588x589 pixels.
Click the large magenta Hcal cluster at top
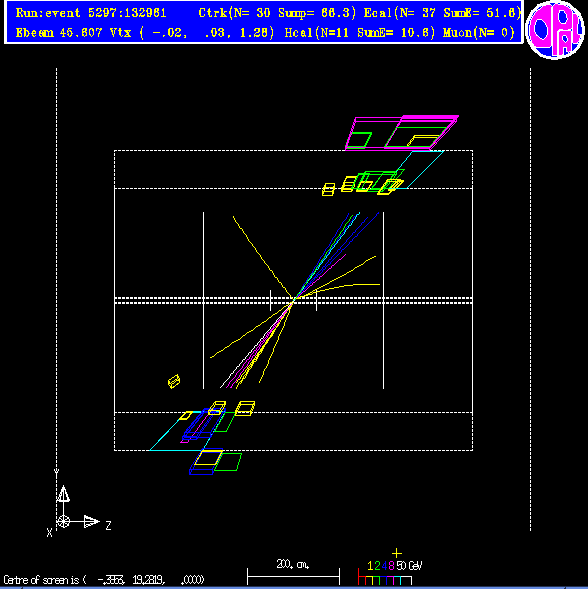402,133
